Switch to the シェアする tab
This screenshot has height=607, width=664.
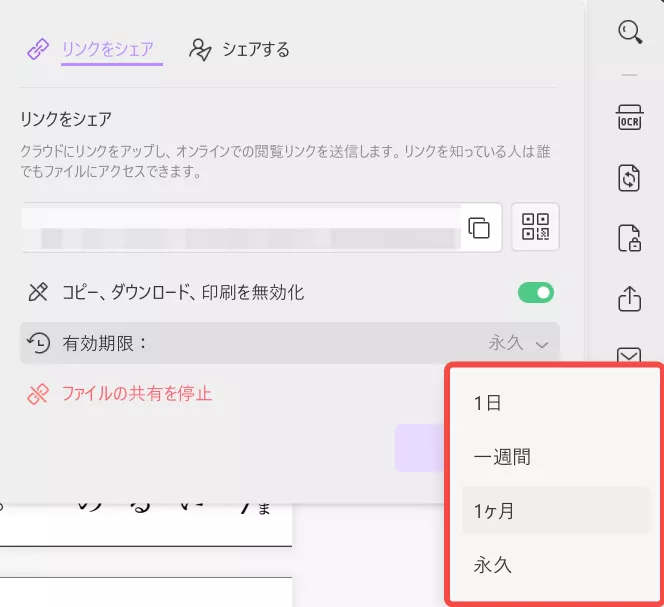pyautogui.click(x=256, y=50)
